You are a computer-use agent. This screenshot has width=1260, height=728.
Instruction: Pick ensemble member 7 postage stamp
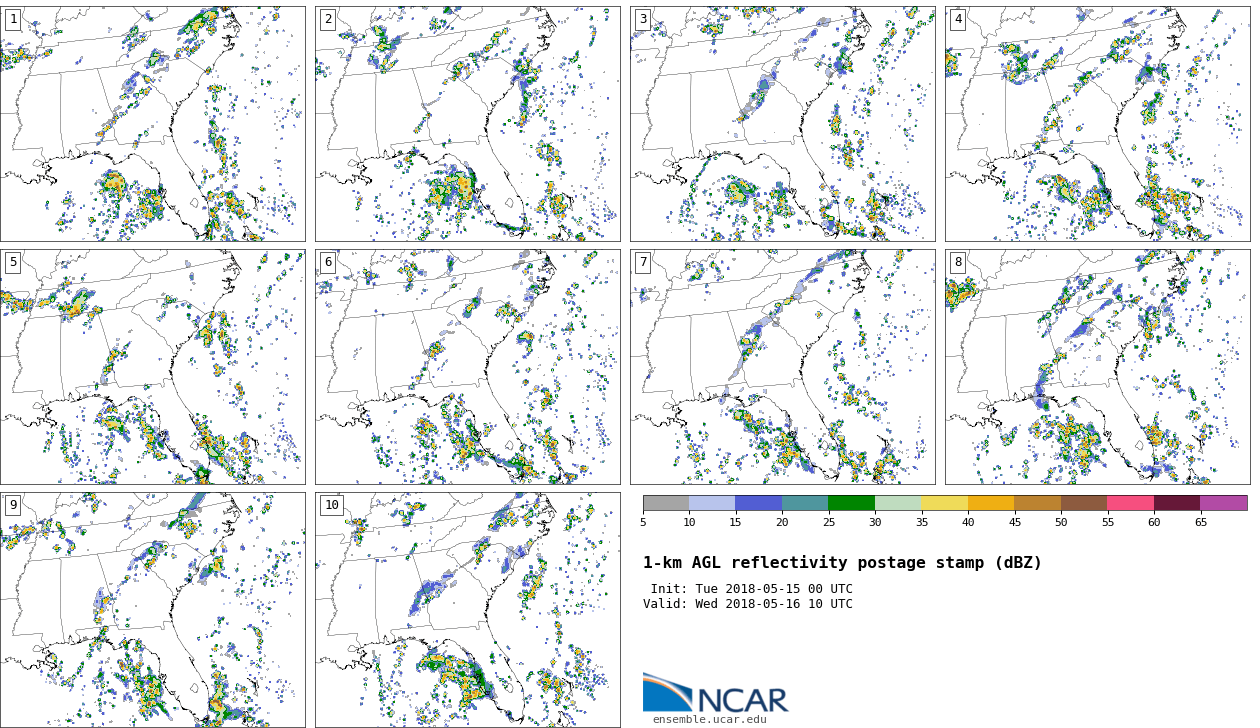(x=783, y=367)
